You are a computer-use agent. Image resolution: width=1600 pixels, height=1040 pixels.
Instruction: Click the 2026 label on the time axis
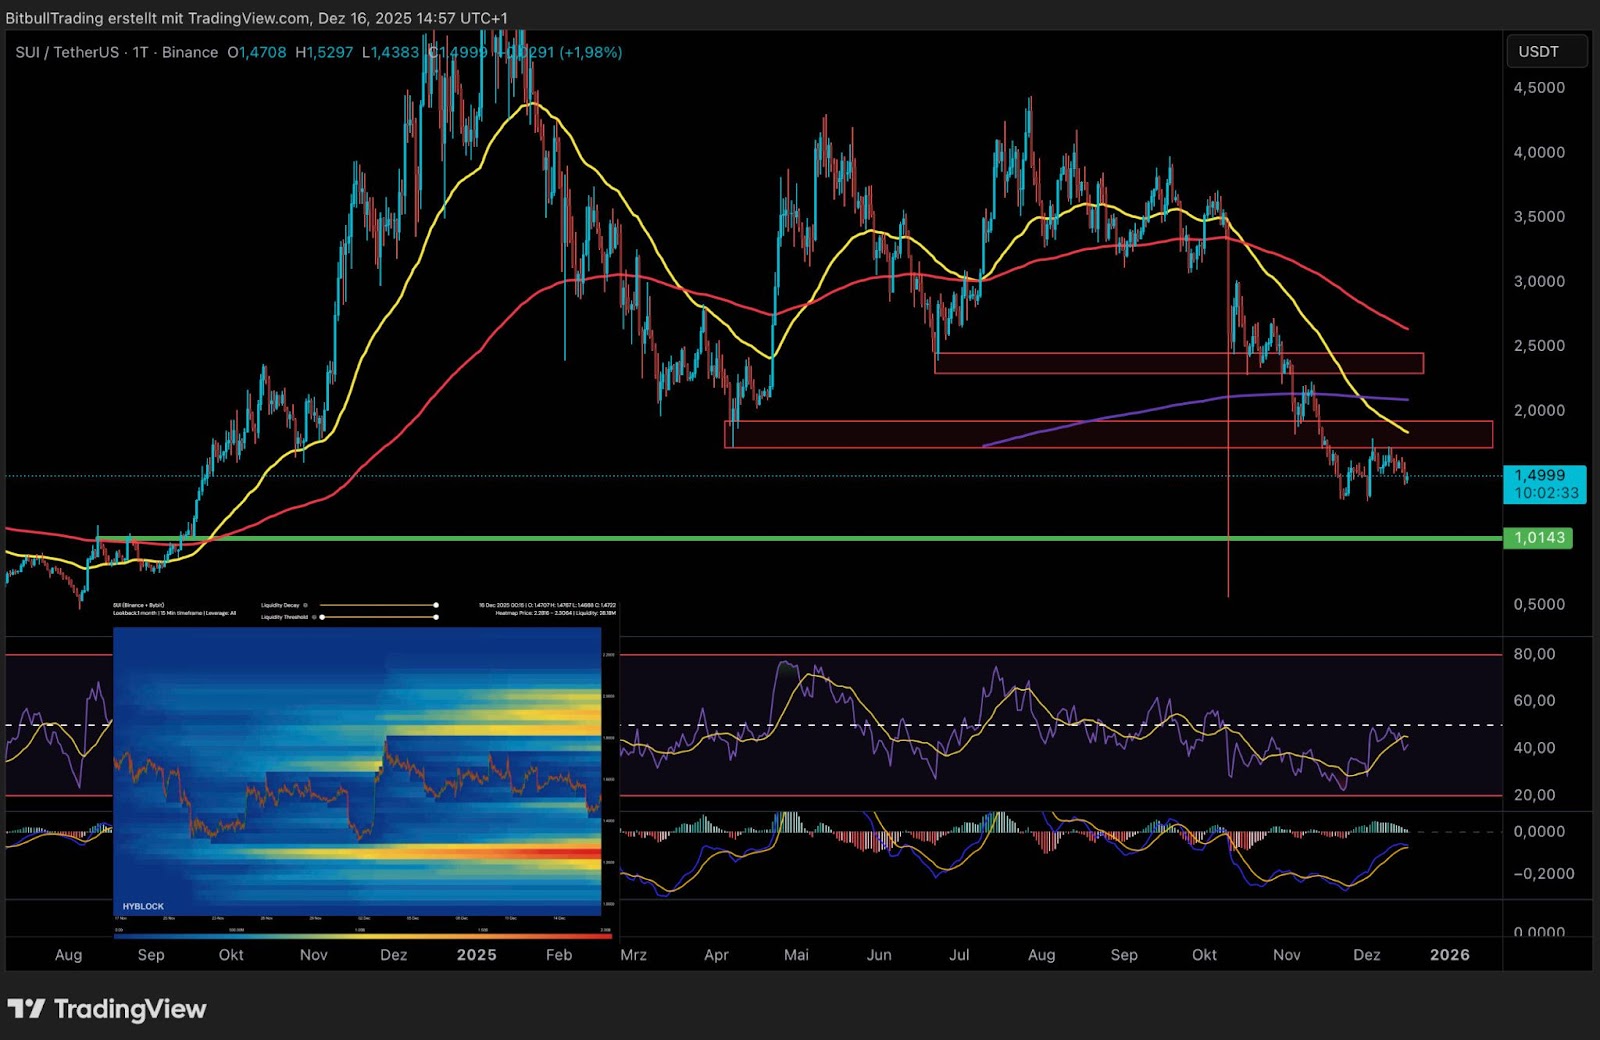[1449, 955]
